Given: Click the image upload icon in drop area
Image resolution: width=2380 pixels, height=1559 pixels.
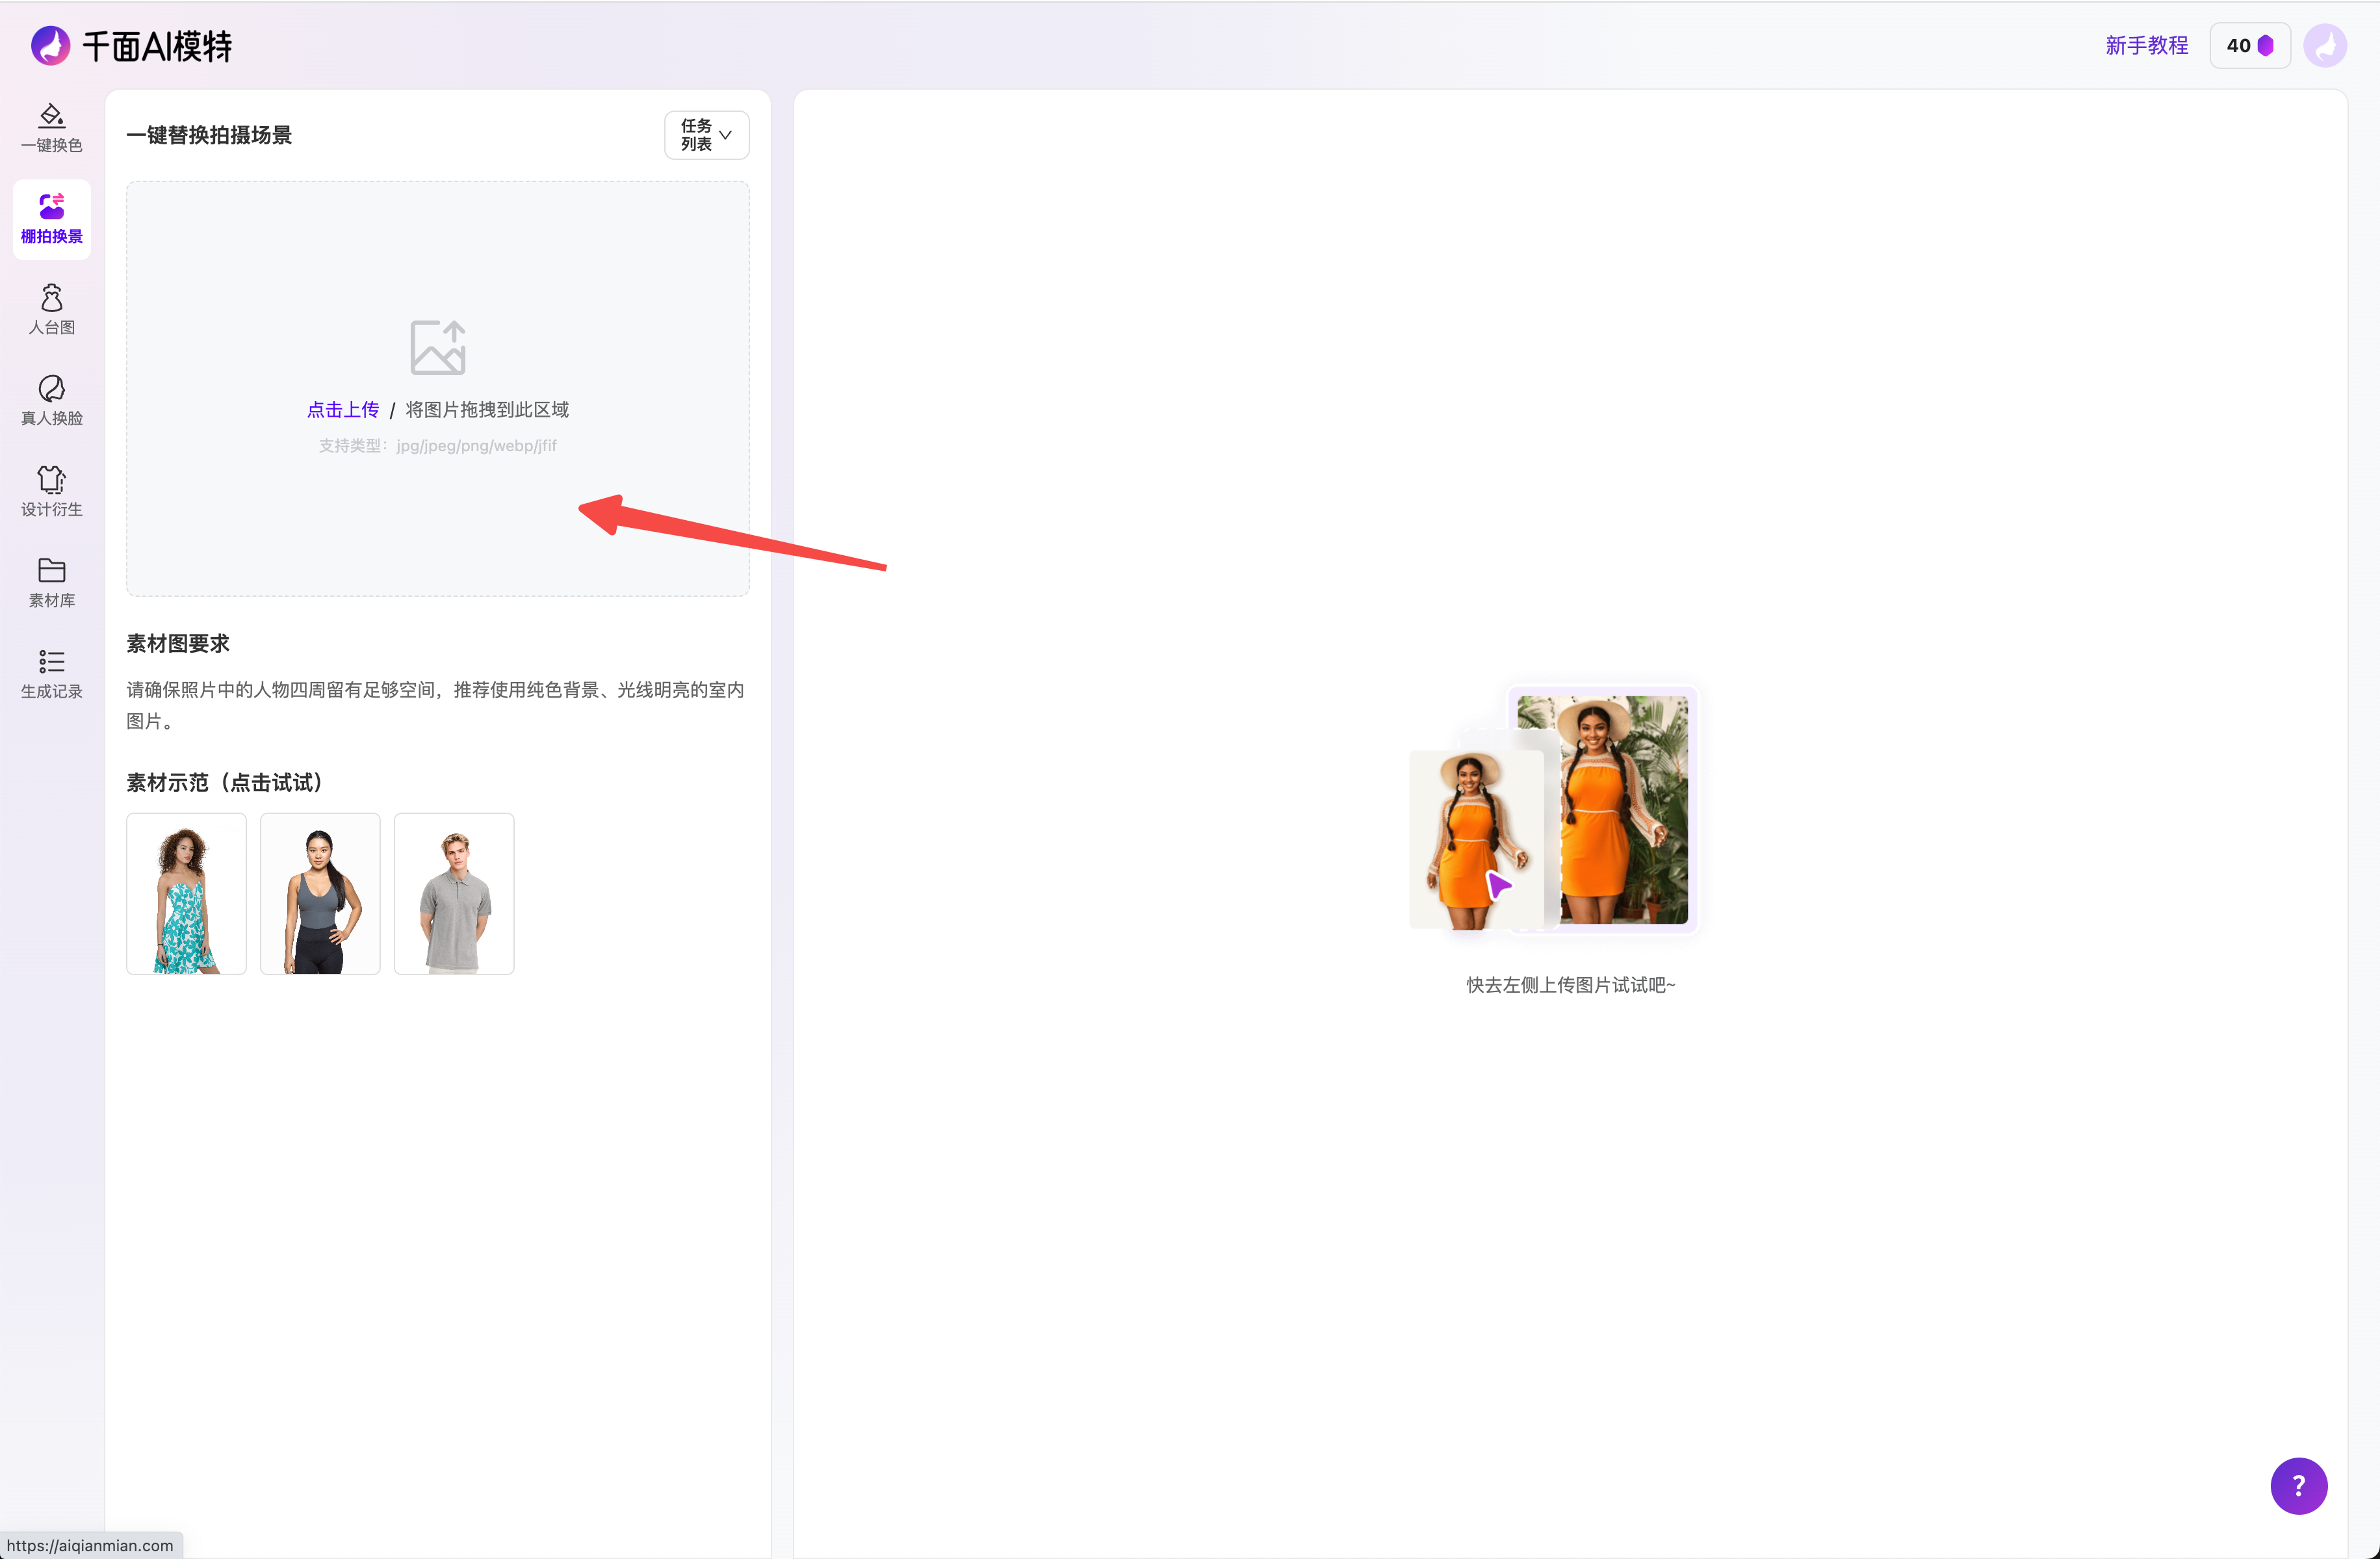Looking at the screenshot, I should pos(438,347).
